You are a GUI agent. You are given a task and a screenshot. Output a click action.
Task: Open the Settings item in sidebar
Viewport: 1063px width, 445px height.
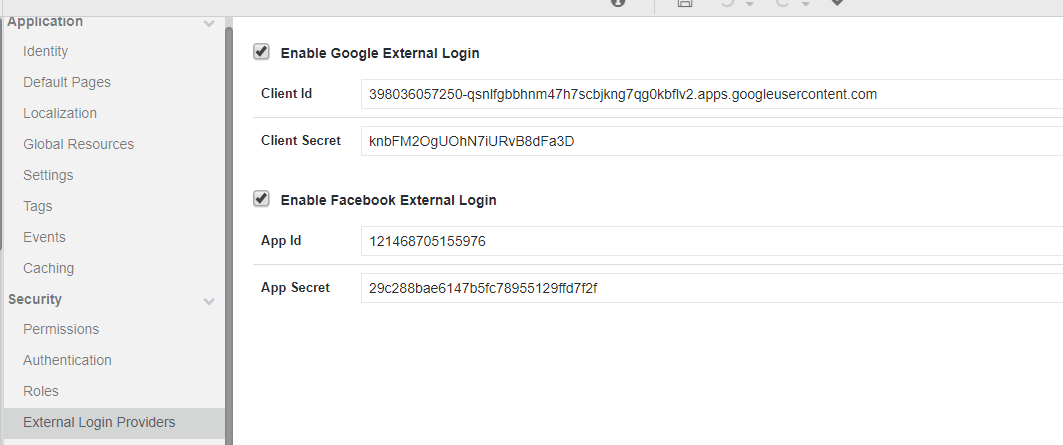48,175
